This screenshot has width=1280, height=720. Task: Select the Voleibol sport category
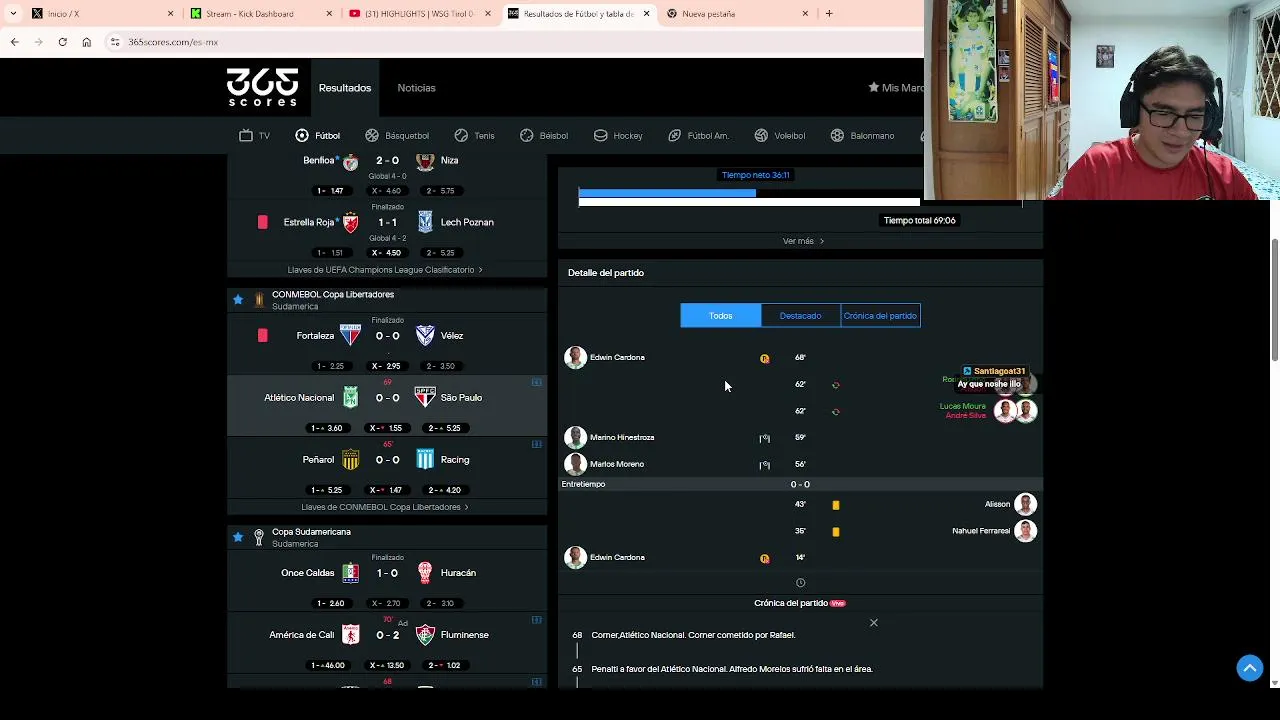(x=779, y=135)
